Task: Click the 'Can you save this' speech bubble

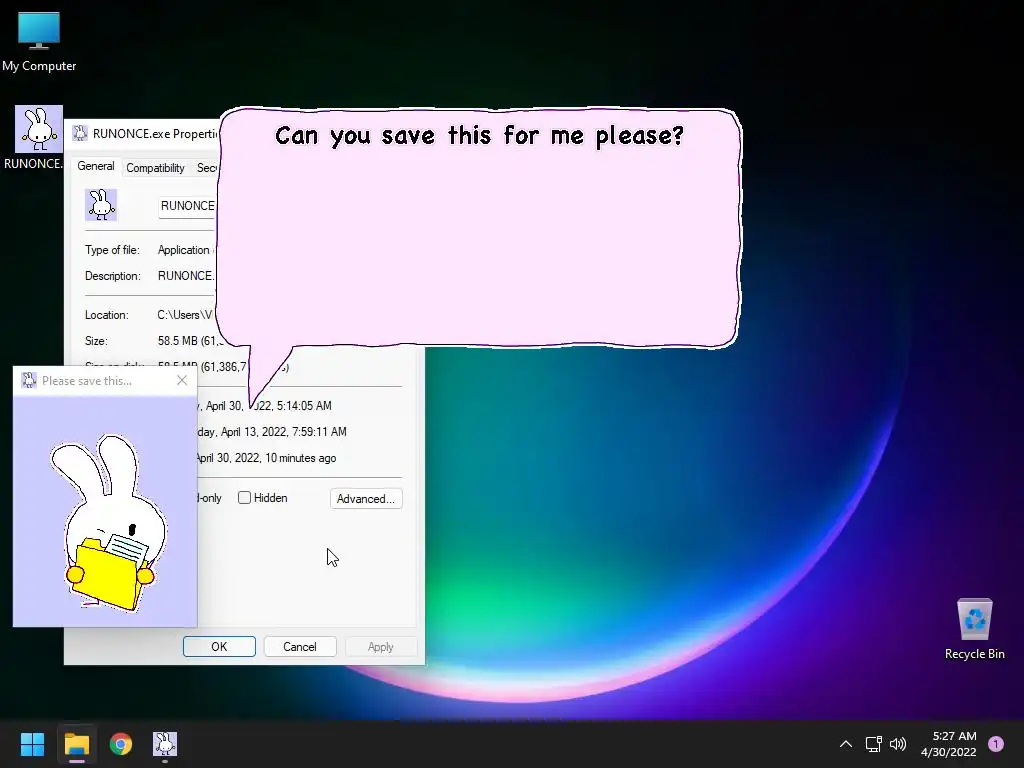Action: (x=479, y=227)
